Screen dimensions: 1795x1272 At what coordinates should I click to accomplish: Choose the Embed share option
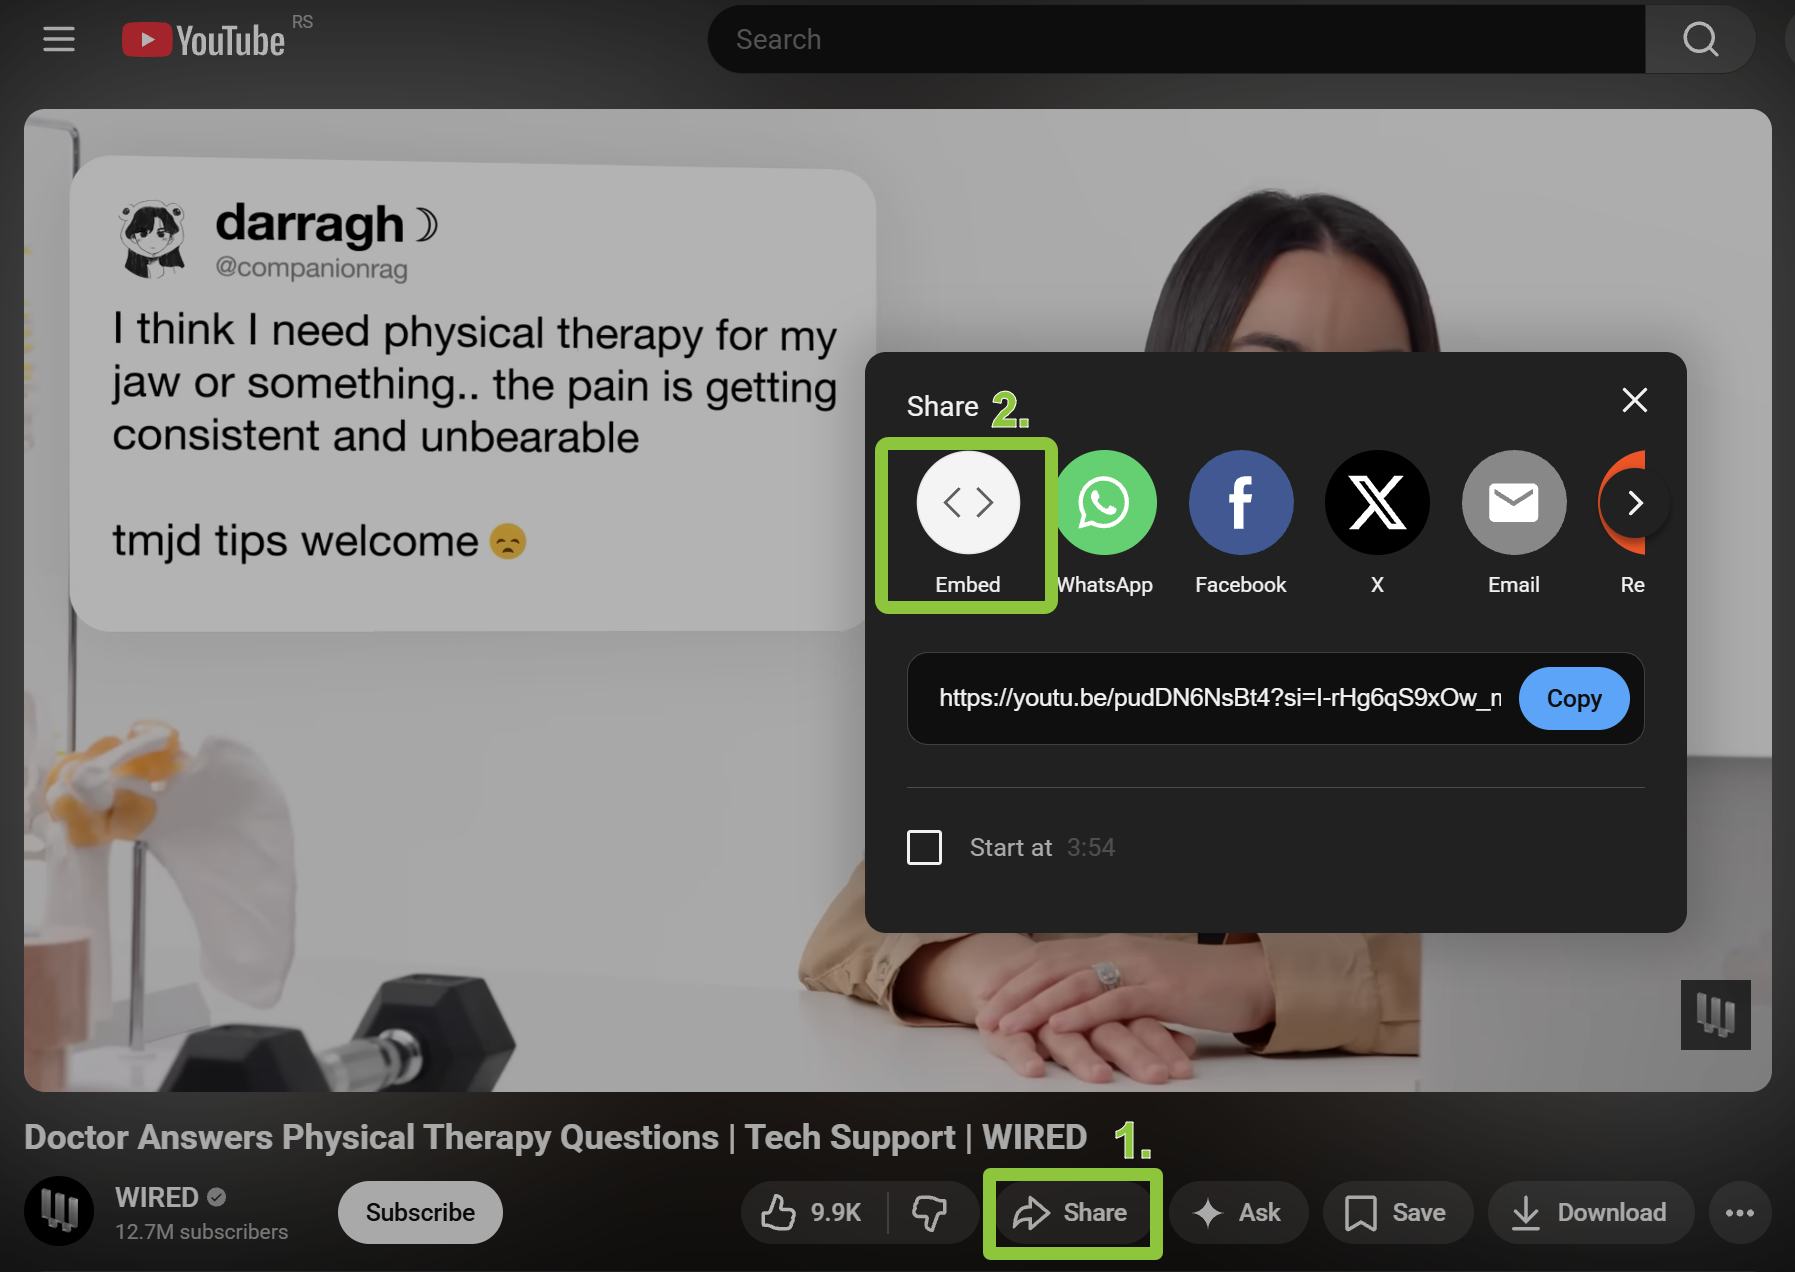coord(967,524)
